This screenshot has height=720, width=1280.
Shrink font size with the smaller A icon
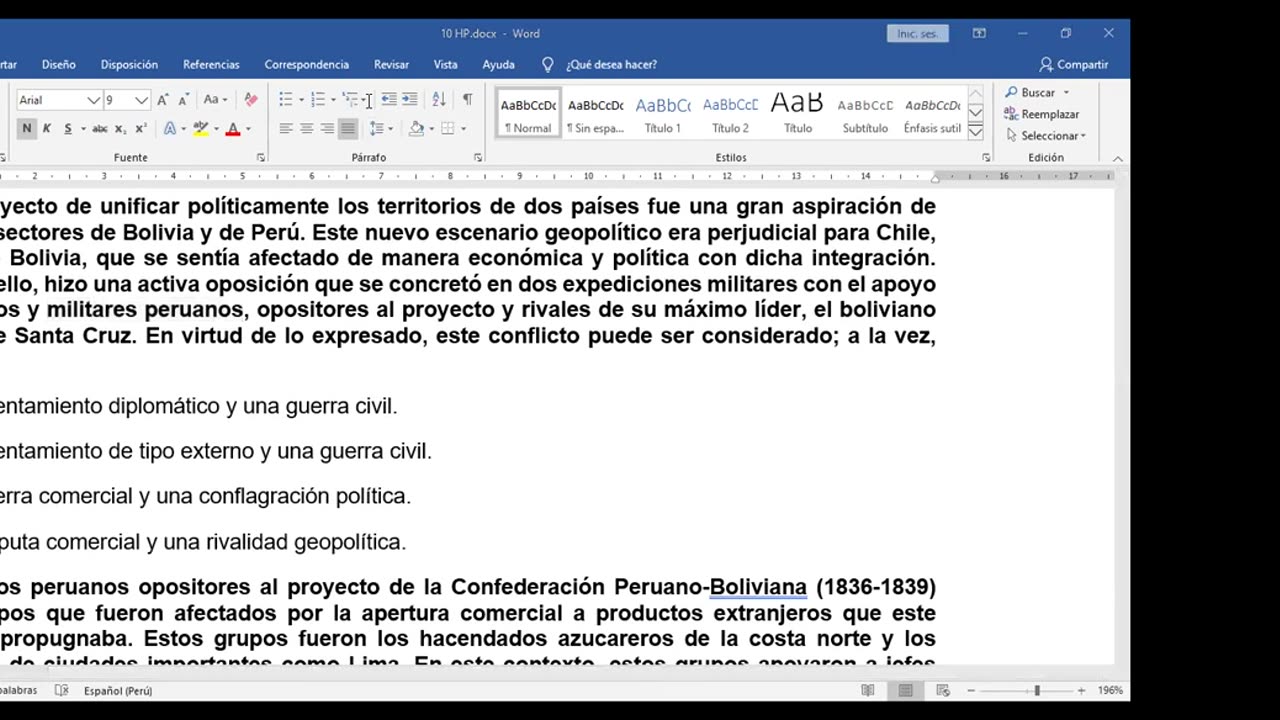[184, 100]
